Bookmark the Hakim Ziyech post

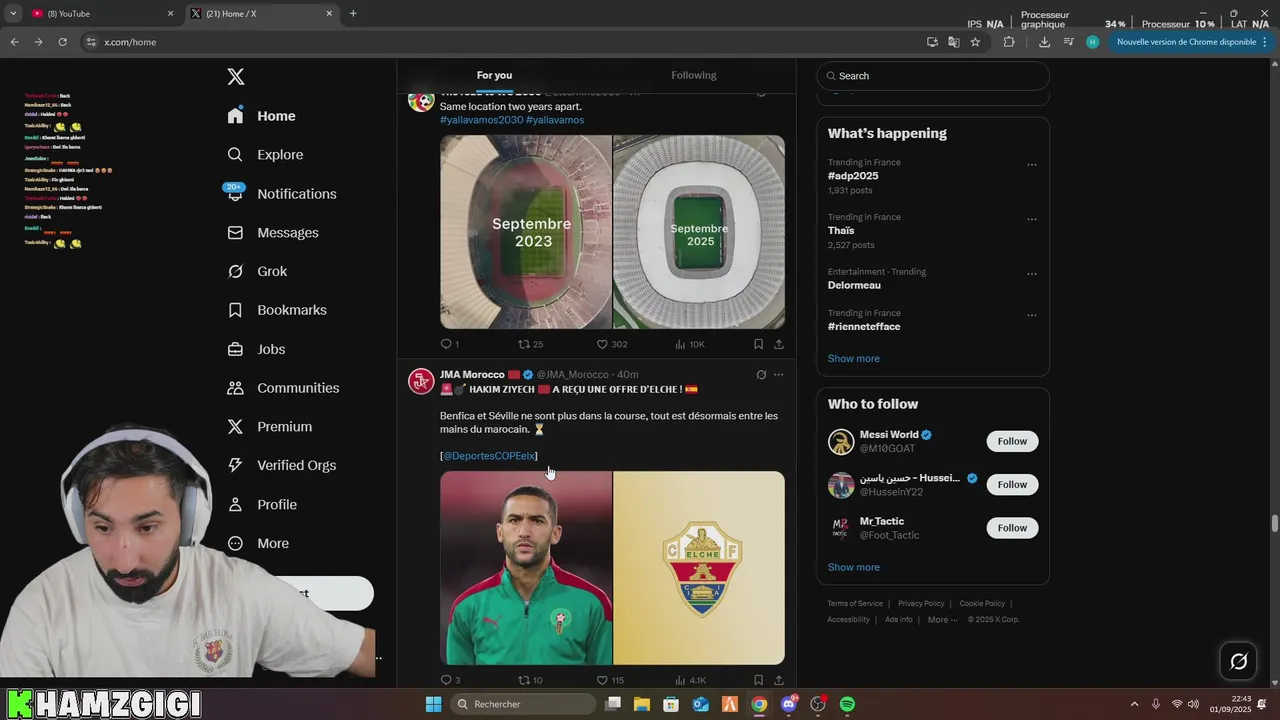[758, 680]
